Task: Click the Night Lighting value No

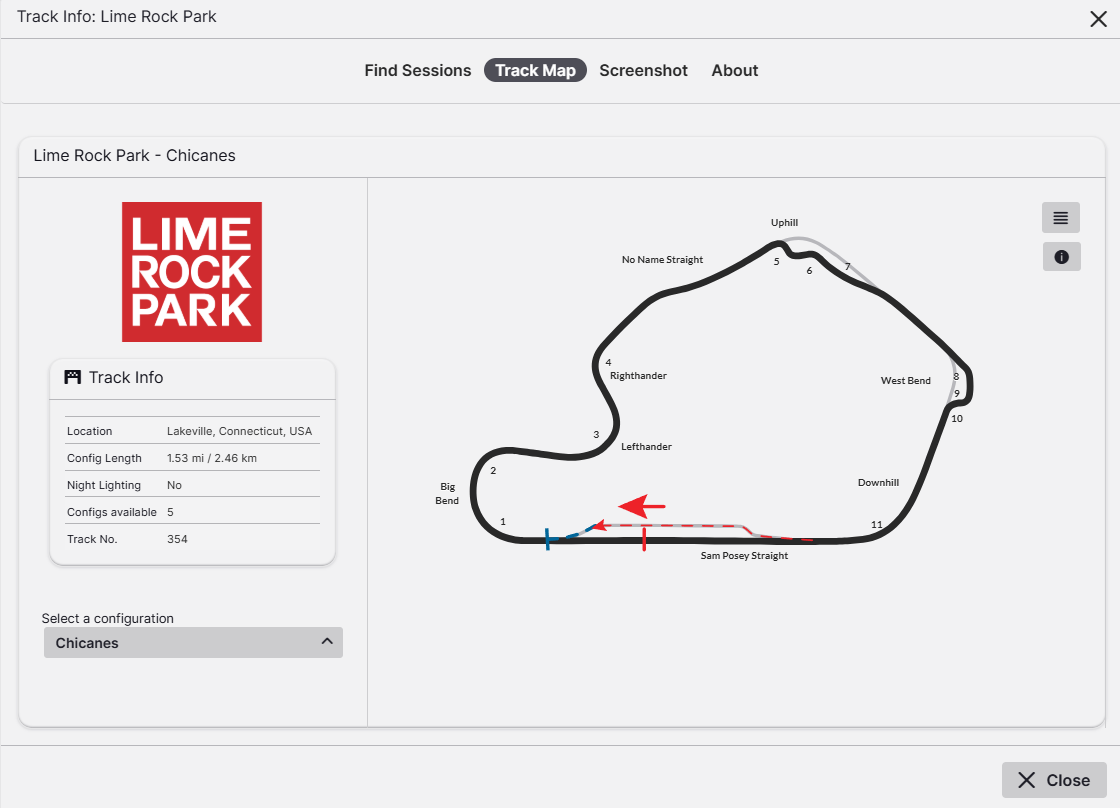Action: coord(174,485)
